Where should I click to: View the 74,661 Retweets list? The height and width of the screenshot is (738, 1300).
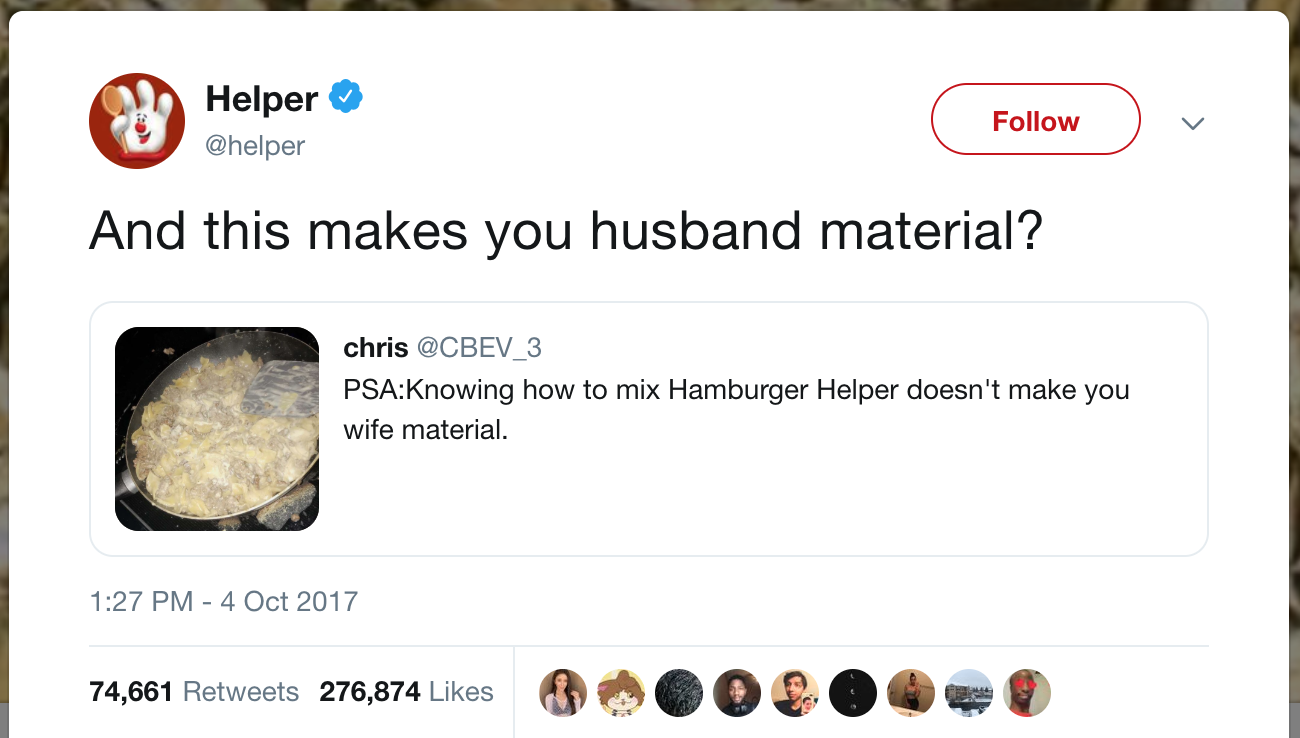click(194, 692)
